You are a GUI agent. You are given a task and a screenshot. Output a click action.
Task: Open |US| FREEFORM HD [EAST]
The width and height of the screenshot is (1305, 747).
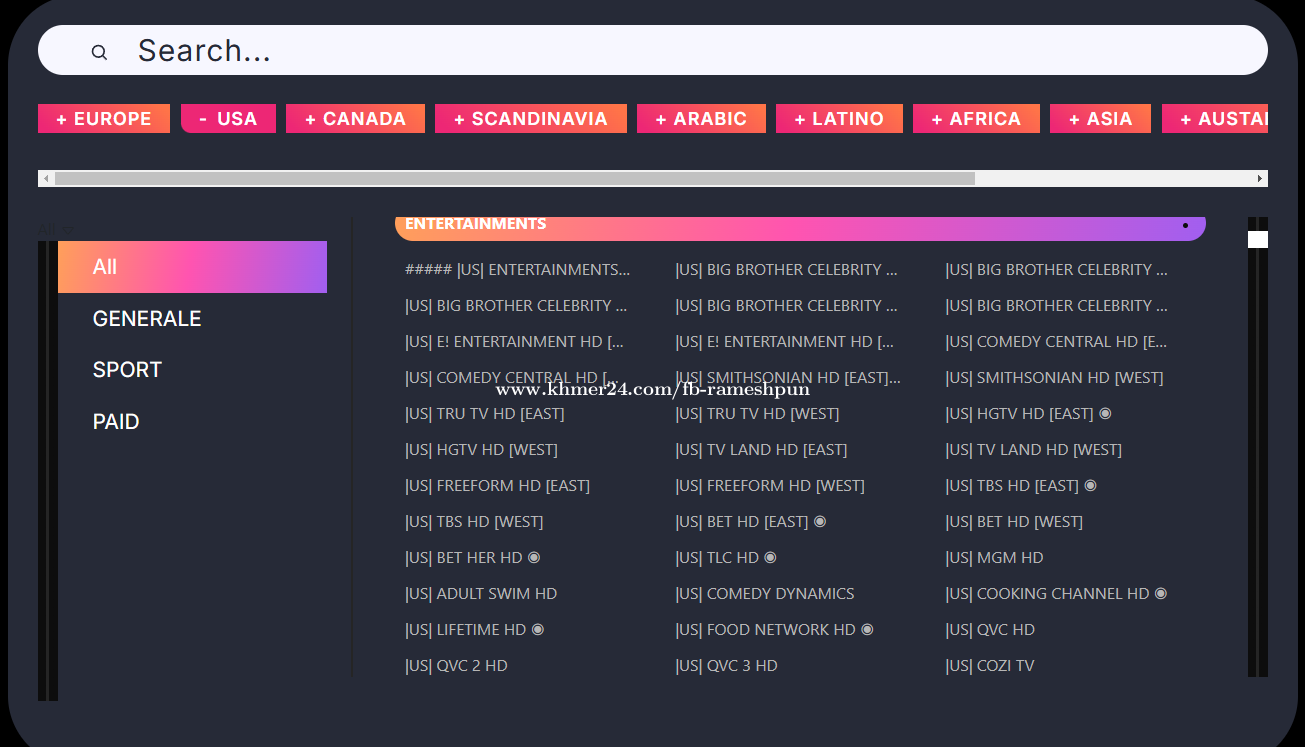(497, 486)
